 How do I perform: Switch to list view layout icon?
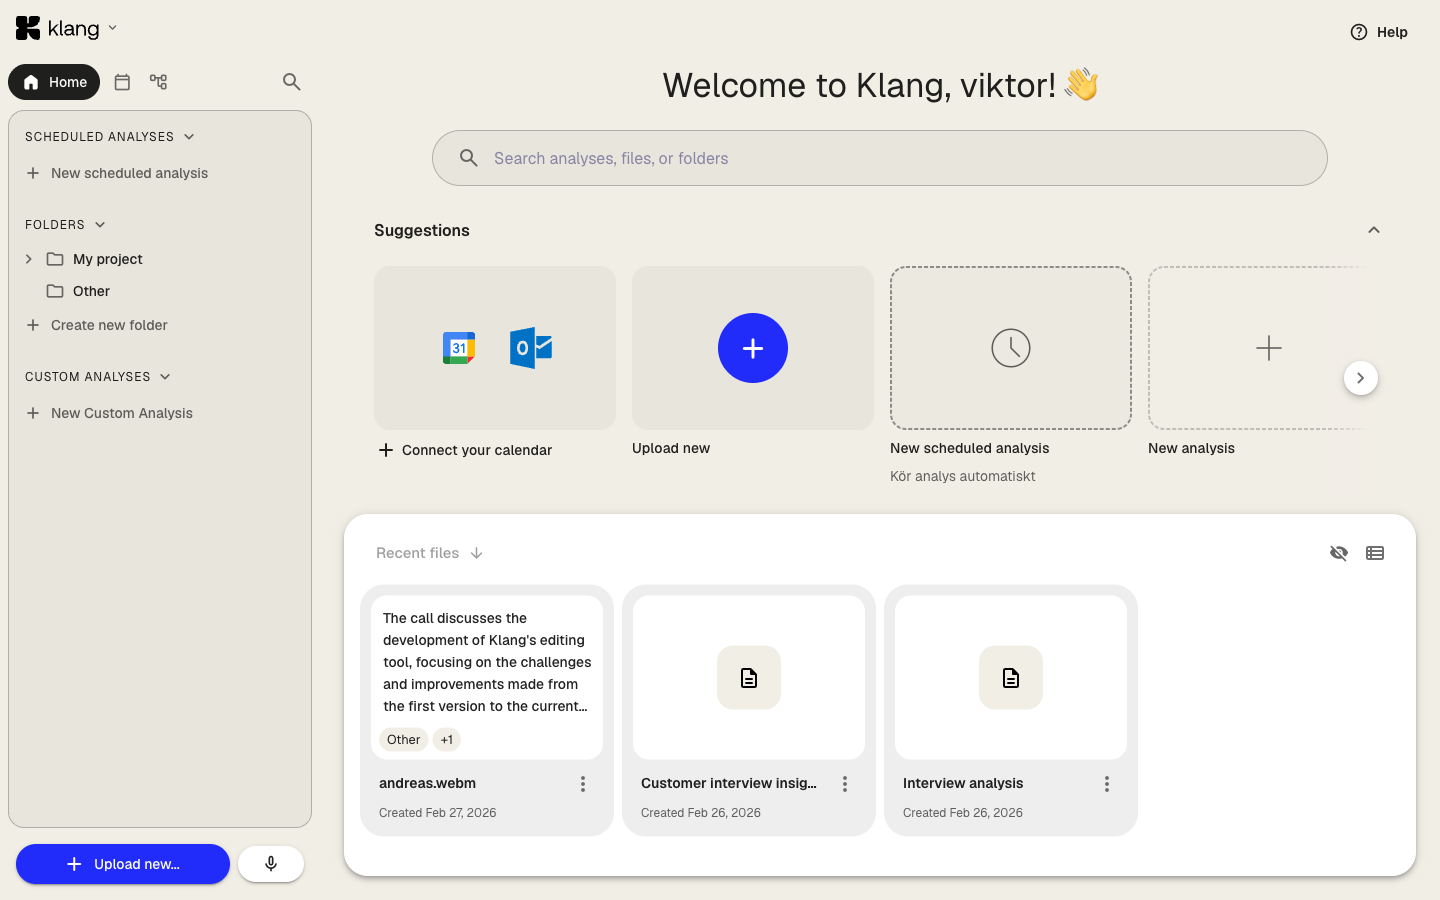[1375, 553]
